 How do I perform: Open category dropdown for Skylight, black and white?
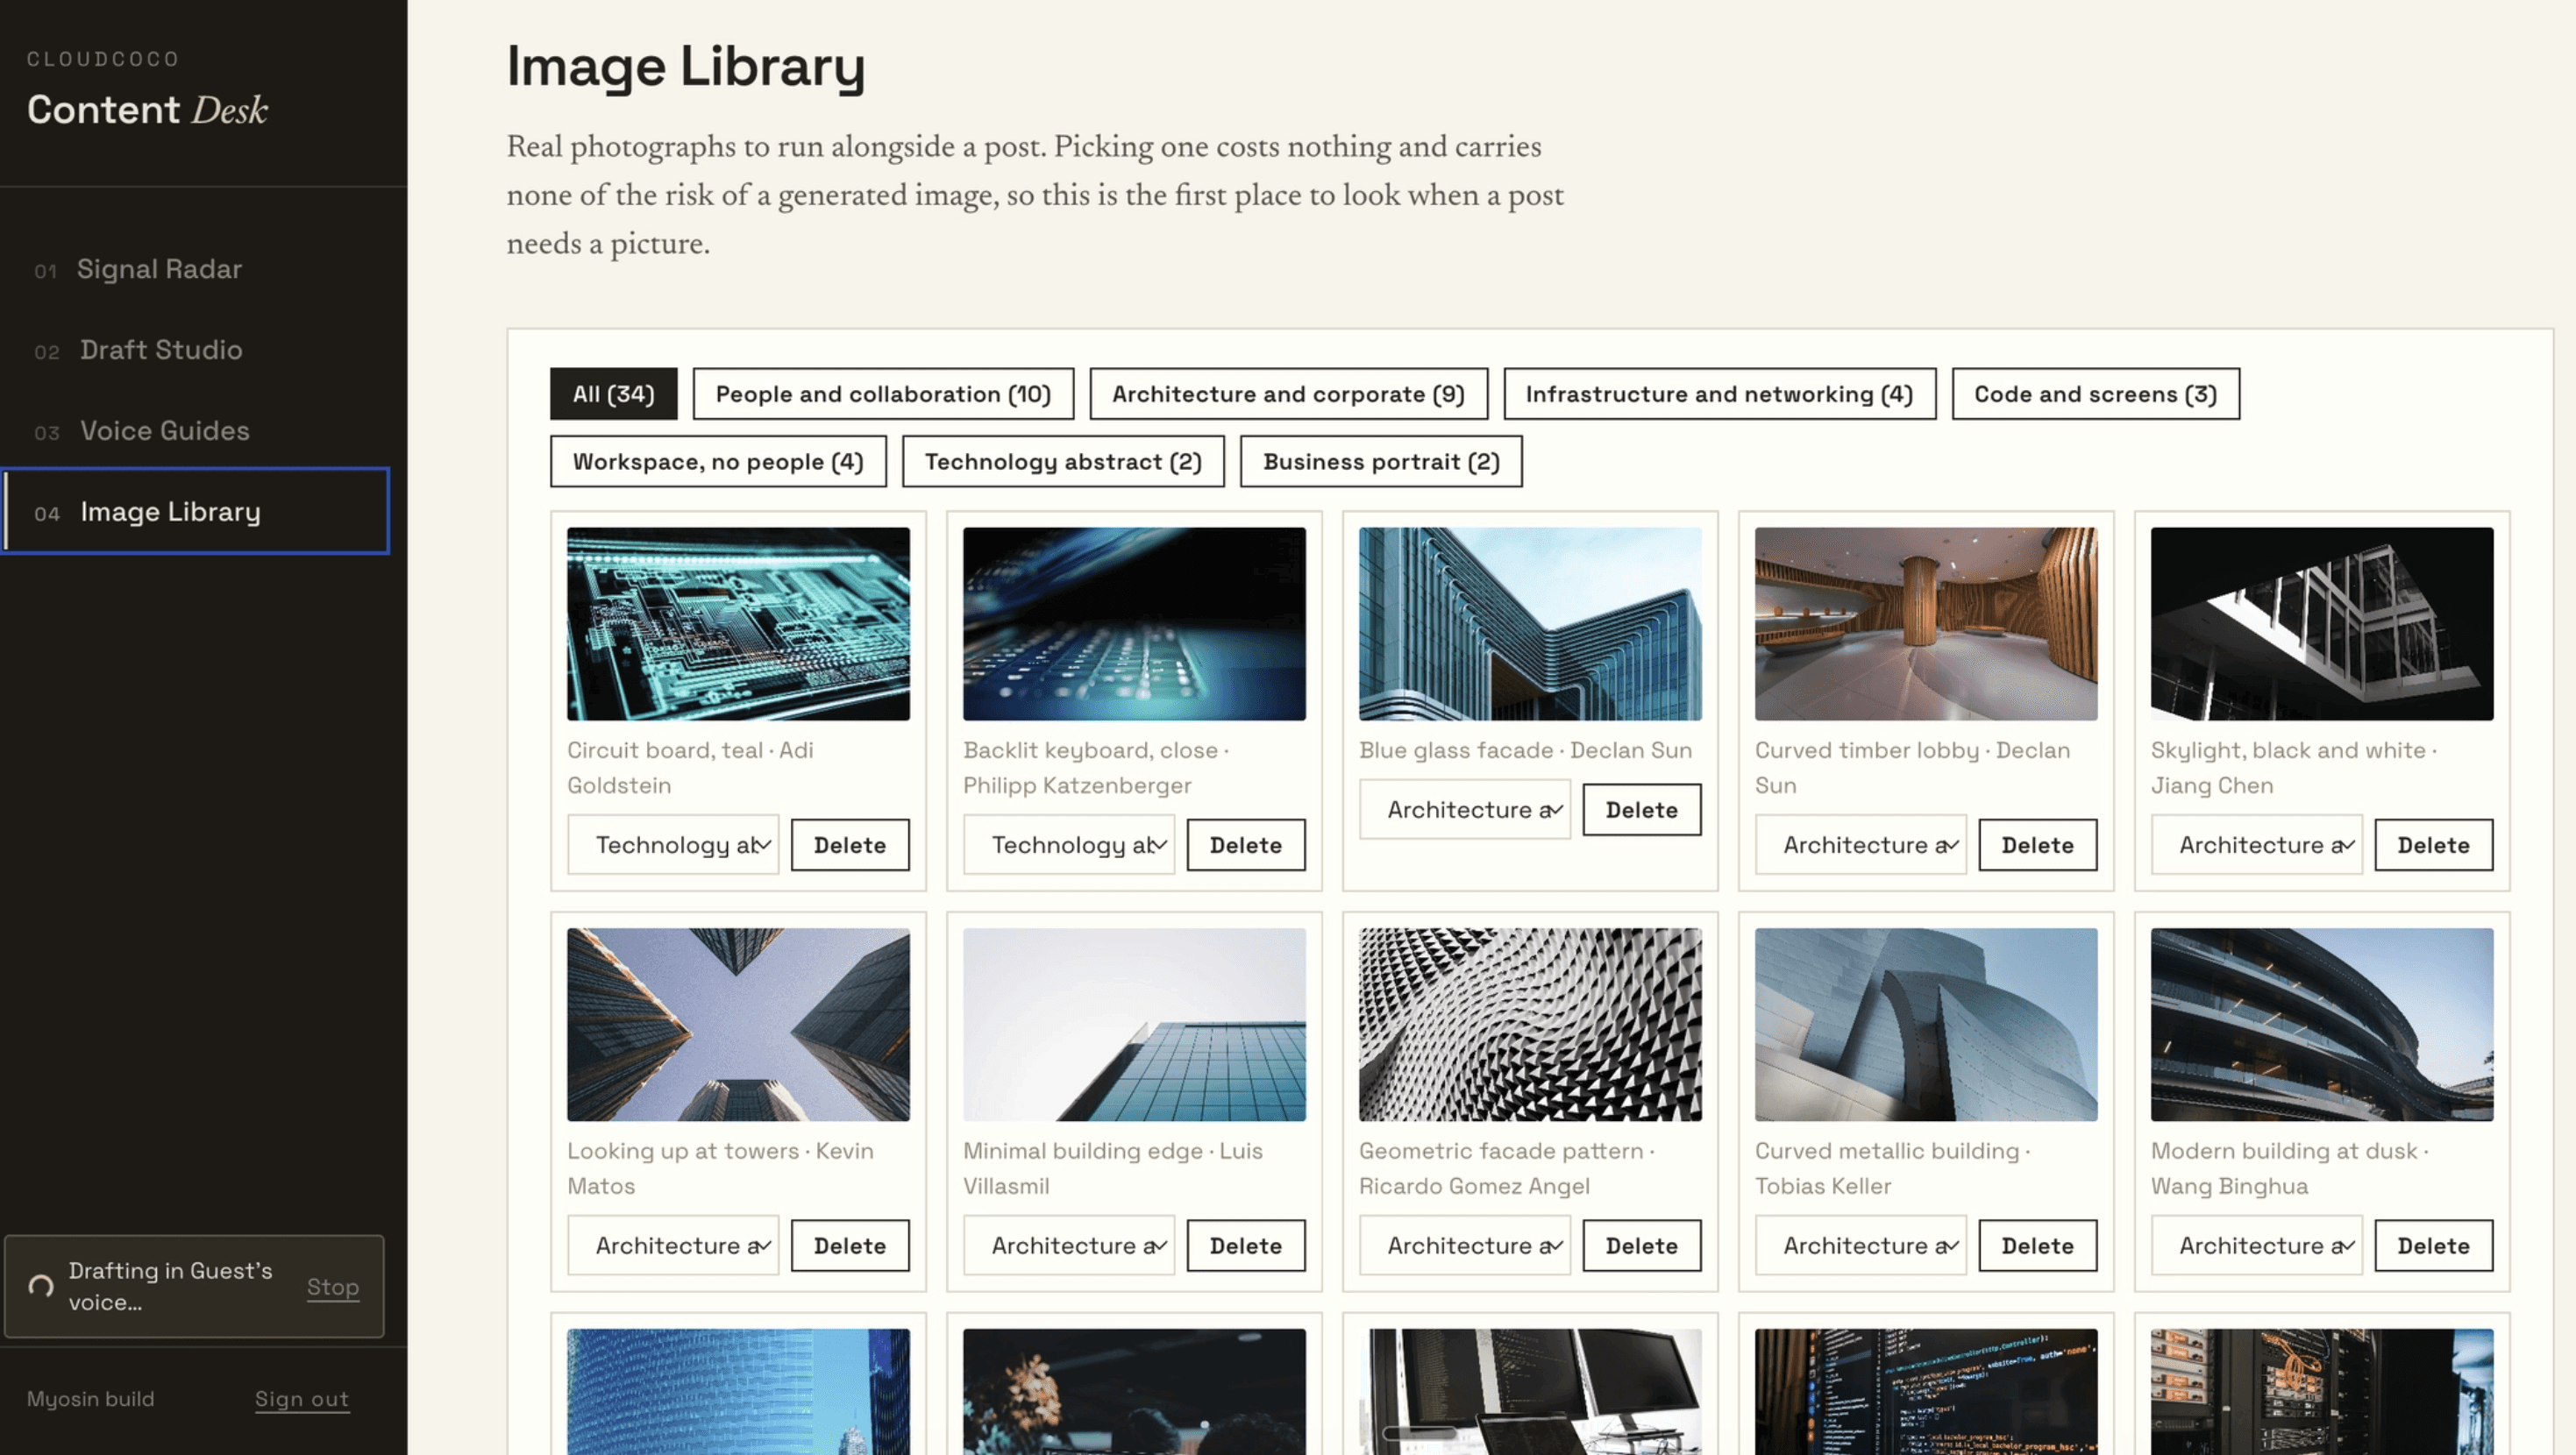pos(2257,846)
